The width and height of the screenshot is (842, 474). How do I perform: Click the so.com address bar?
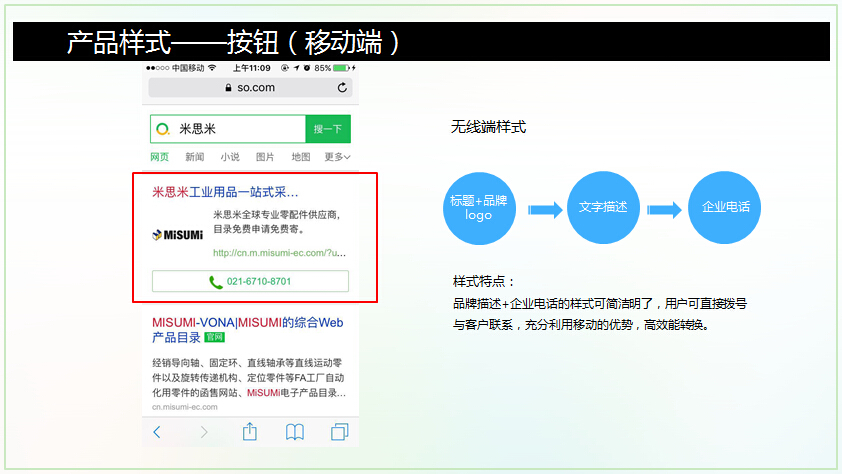[x=250, y=88]
